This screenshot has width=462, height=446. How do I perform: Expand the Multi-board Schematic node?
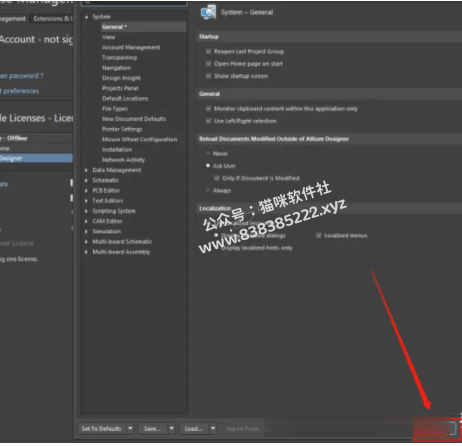point(86,242)
